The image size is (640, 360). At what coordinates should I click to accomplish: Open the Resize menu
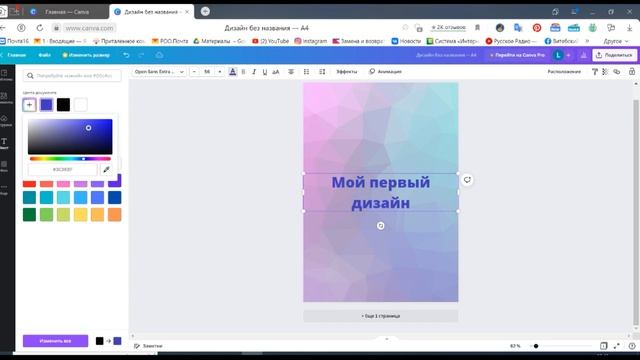(x=86, y=55)
